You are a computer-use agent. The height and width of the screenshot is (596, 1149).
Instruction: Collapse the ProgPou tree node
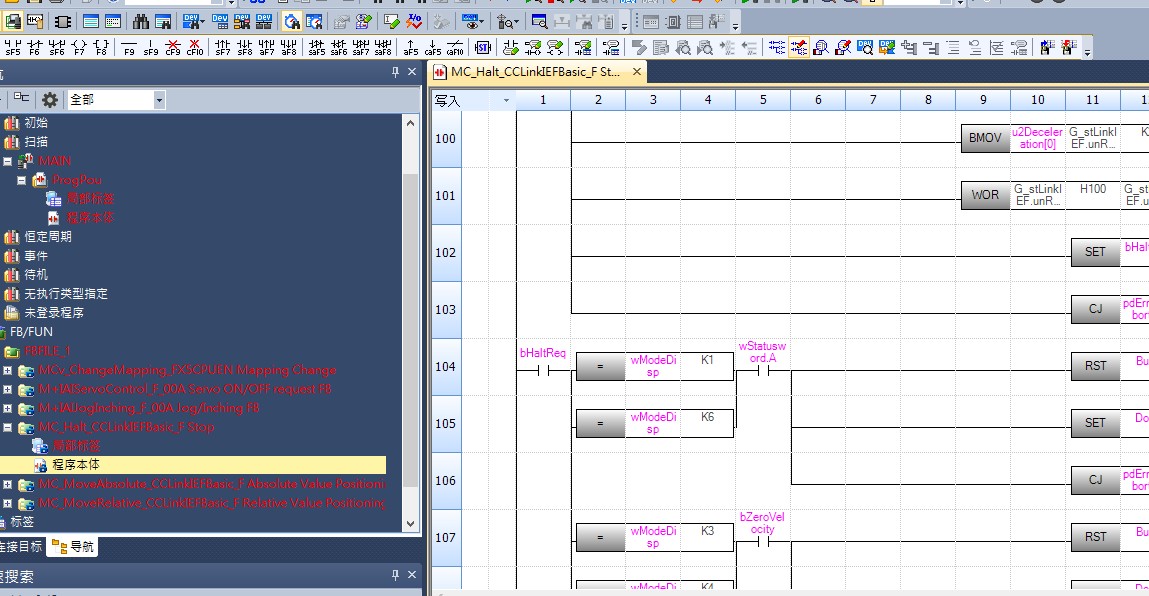pos(21,180)
